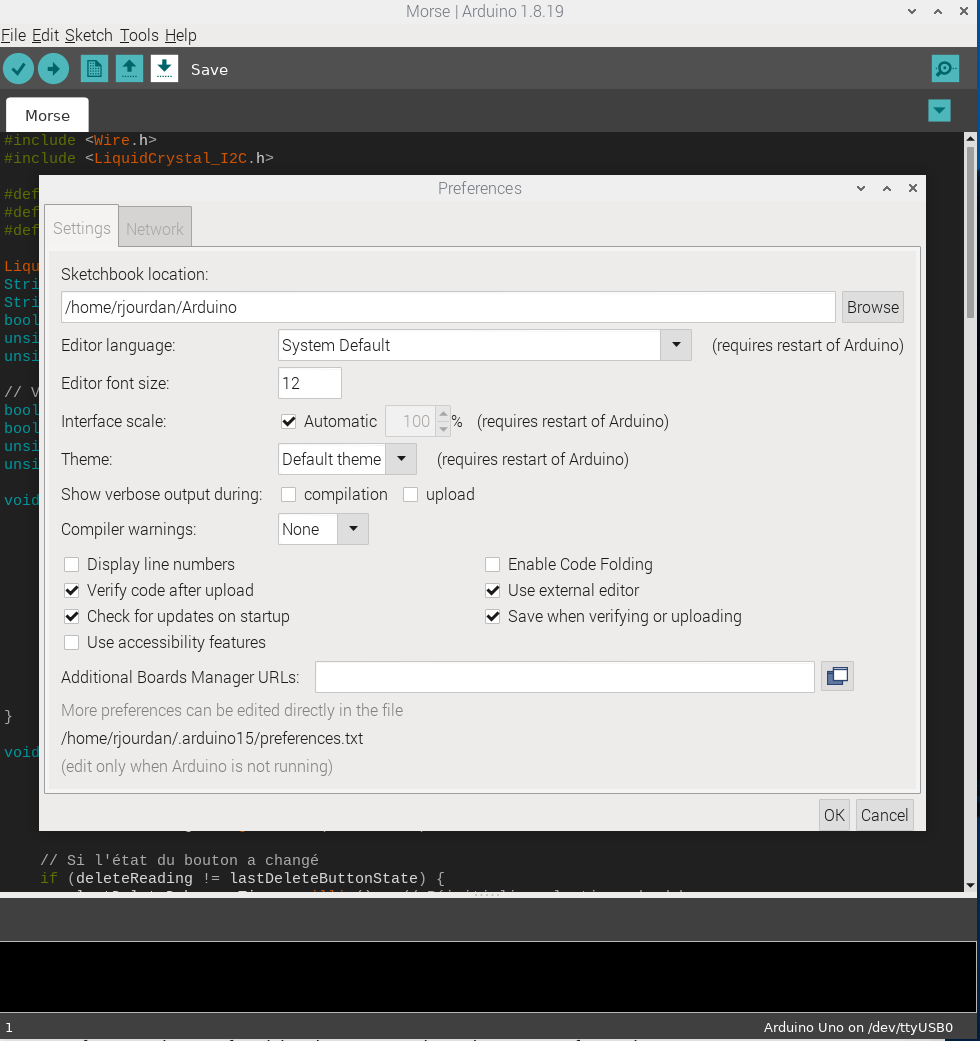The height and width of the screenshot is (1041, 980).
Task: Click the Verify checkmark toolbar icon
Action: coord(19,68)
